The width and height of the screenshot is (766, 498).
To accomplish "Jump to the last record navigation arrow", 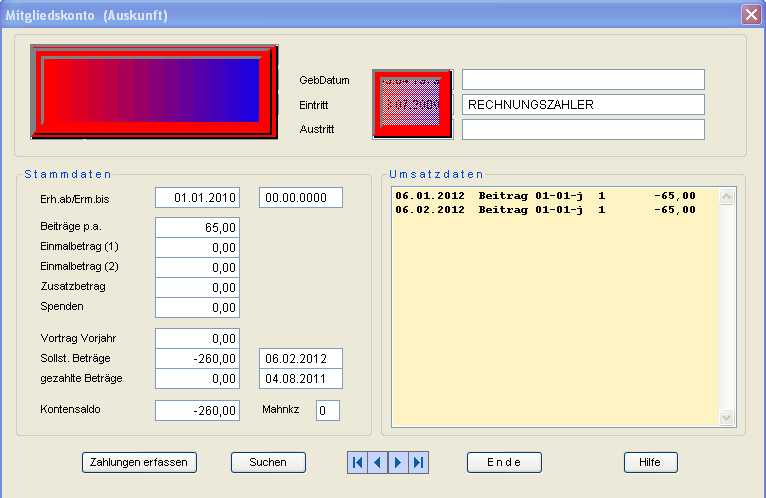I will [x=418, y=462].
